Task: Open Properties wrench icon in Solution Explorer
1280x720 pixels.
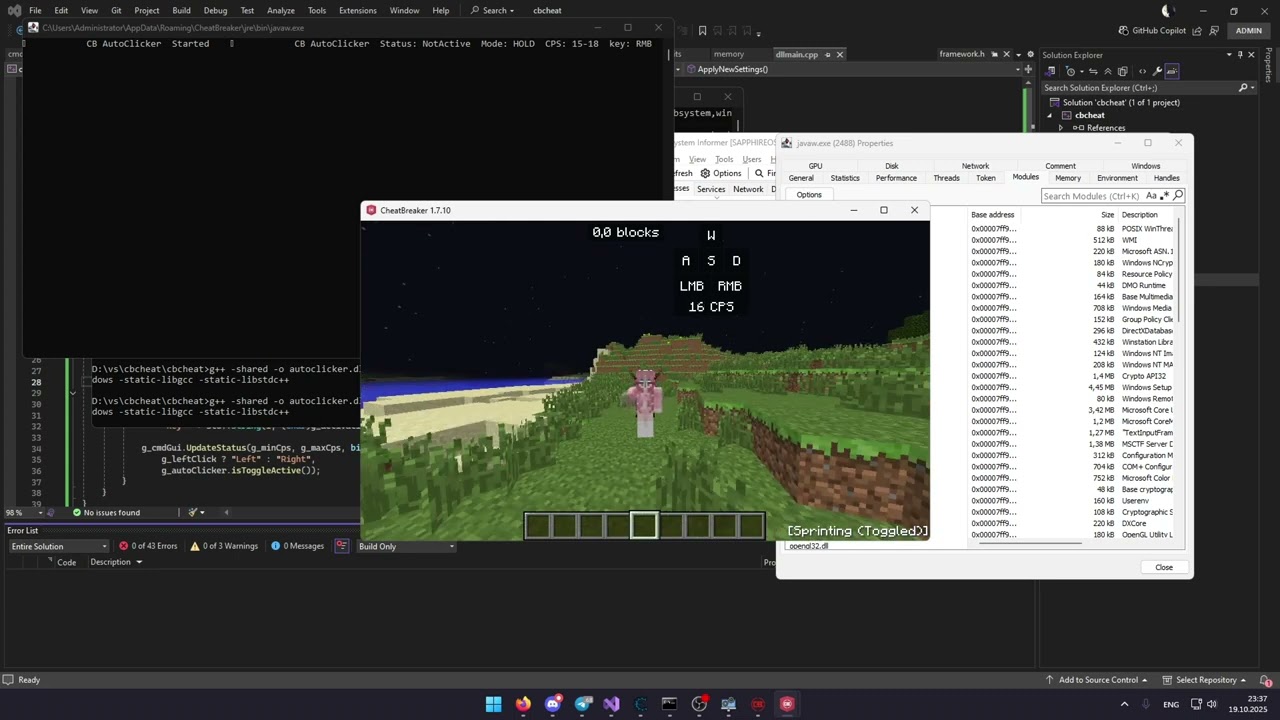Action: click(x=1157, y=71)
